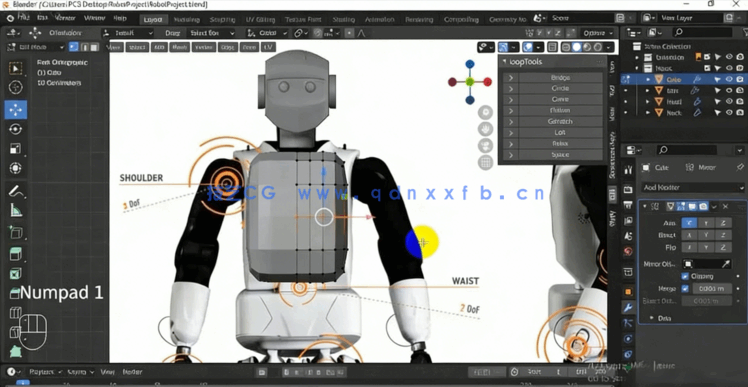Click the eyedropper next to Mirror Object
This screenshot has width=748, height=387.
(x=726, y=264)
